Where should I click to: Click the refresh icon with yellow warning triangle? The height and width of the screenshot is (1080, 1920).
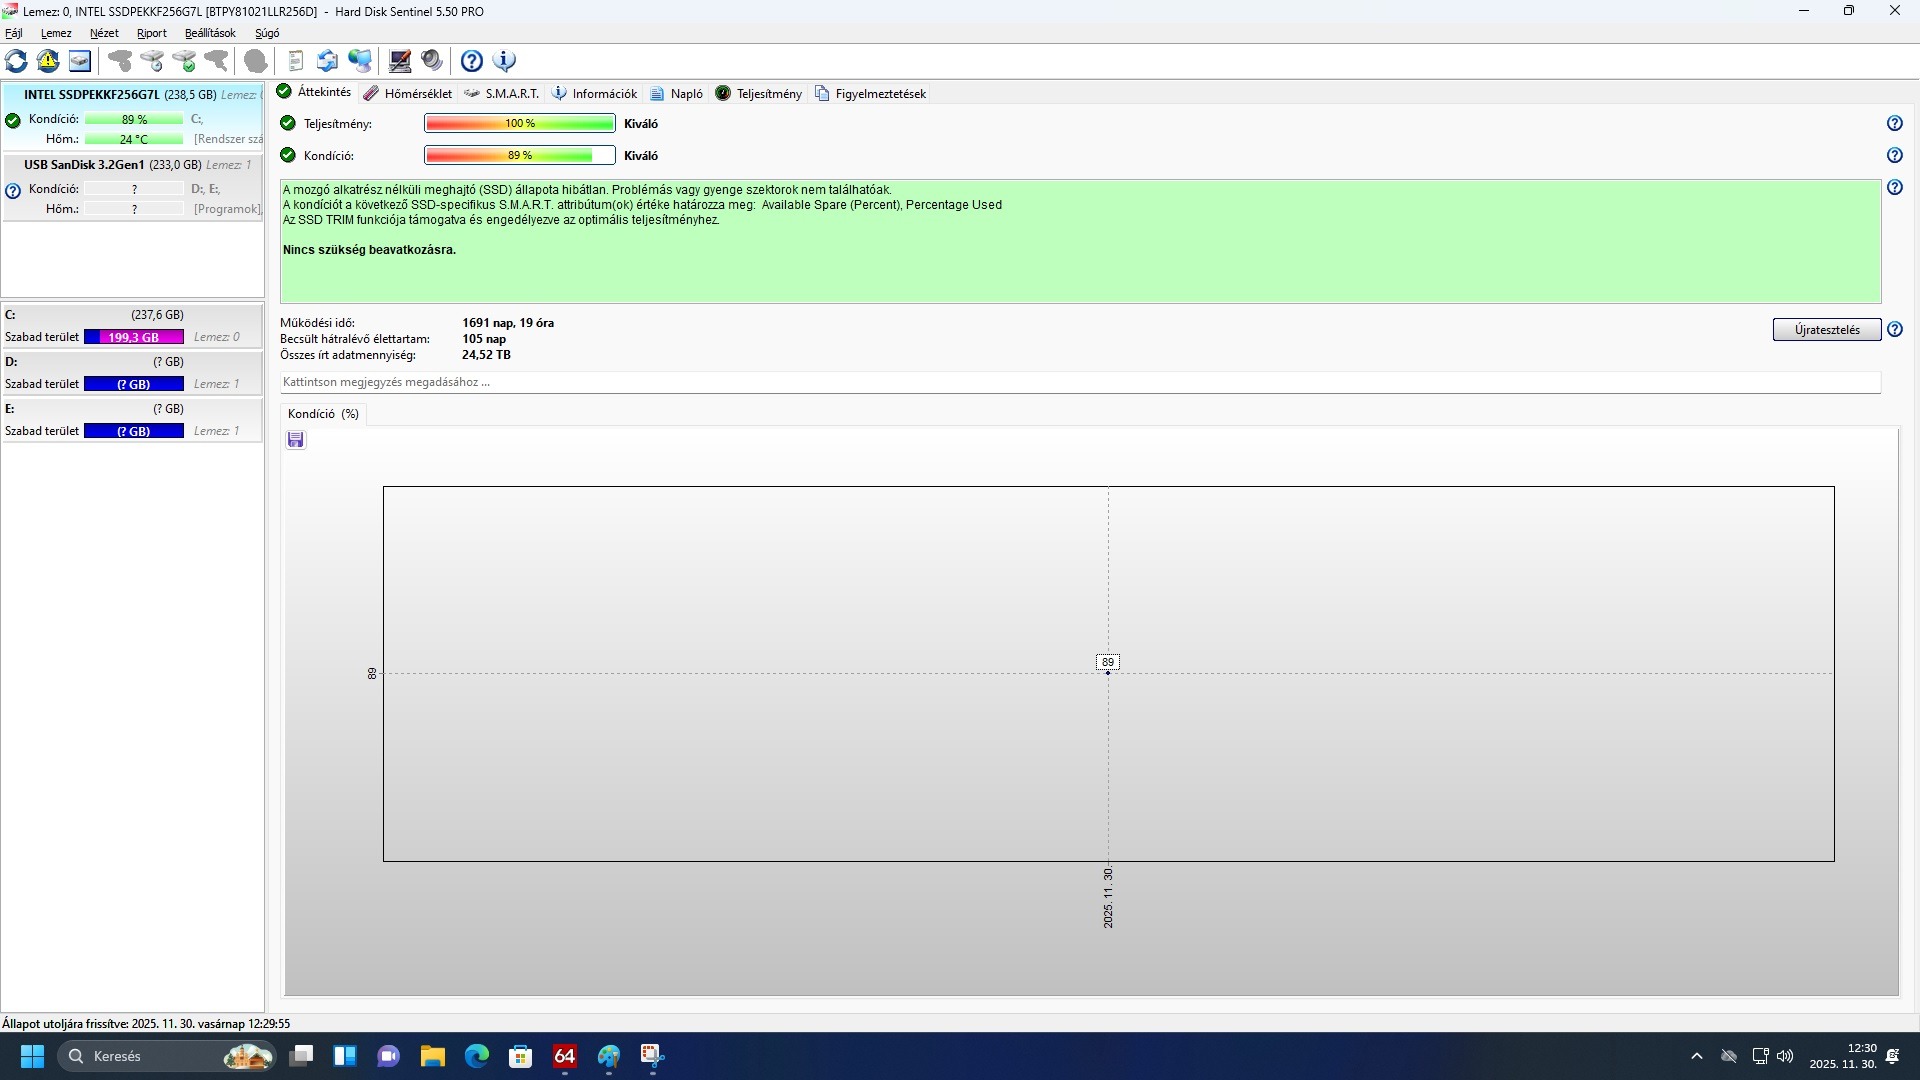pos(48,61)
